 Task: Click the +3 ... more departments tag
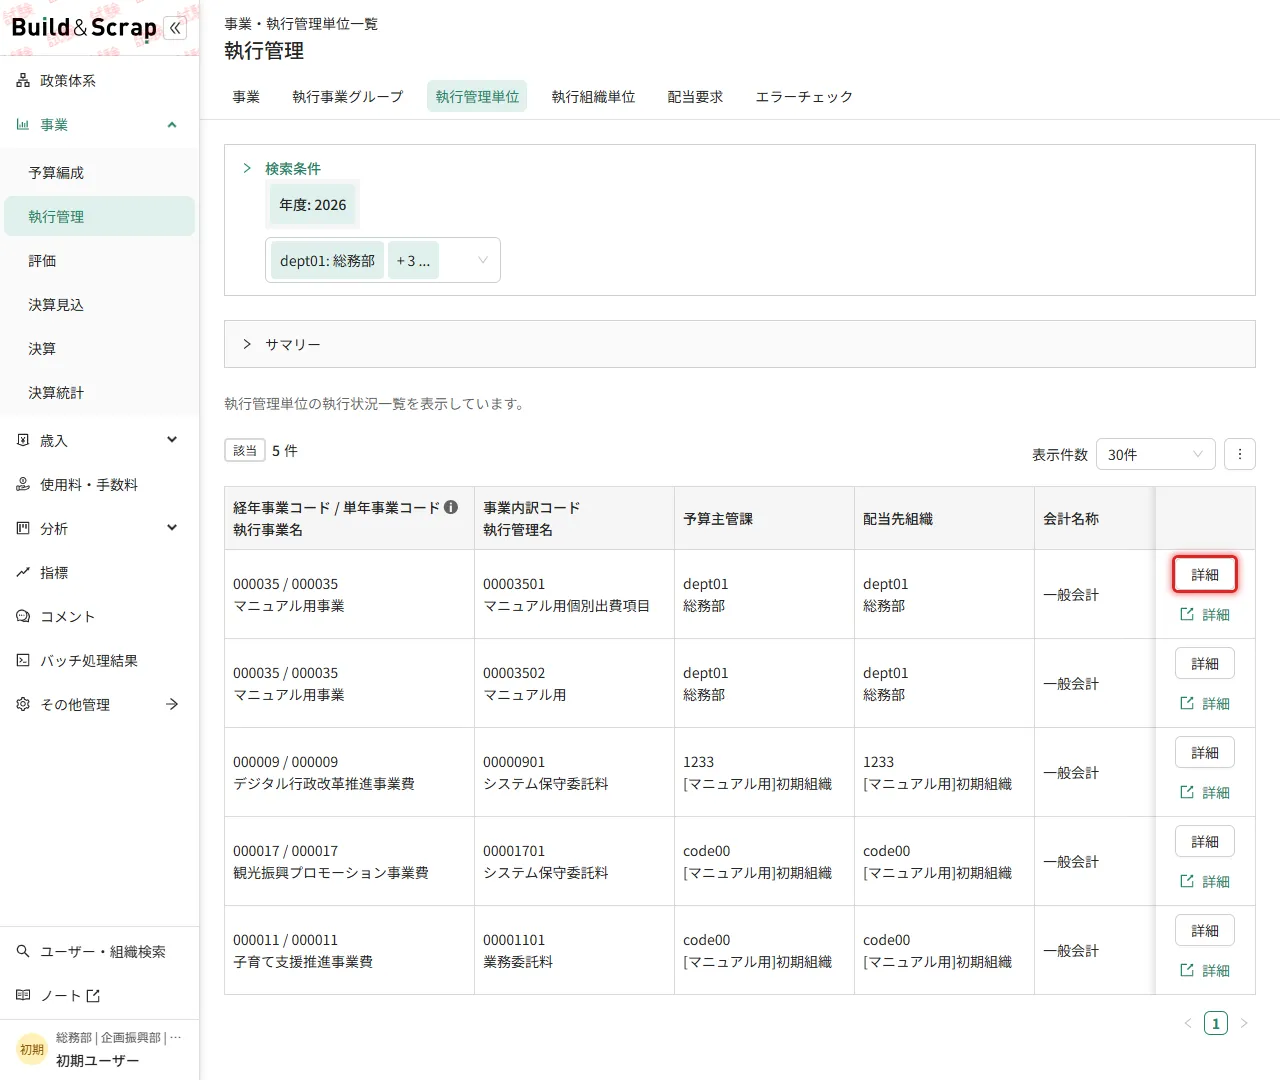pos(413,261)
